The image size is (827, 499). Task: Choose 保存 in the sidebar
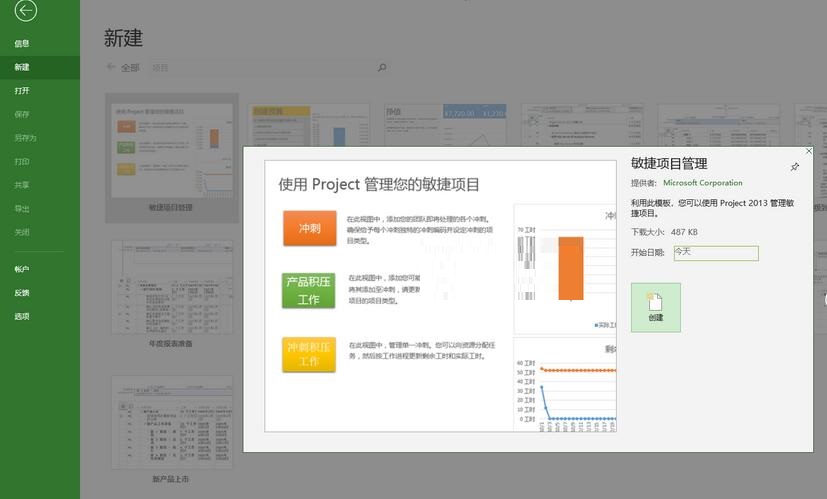click(22, 114)
